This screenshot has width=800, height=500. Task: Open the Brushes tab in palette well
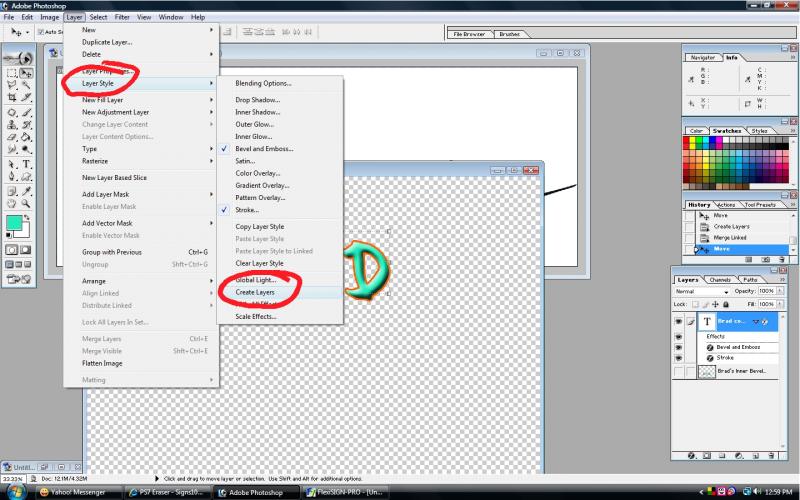pyautogui.click(x=510, y=34)
